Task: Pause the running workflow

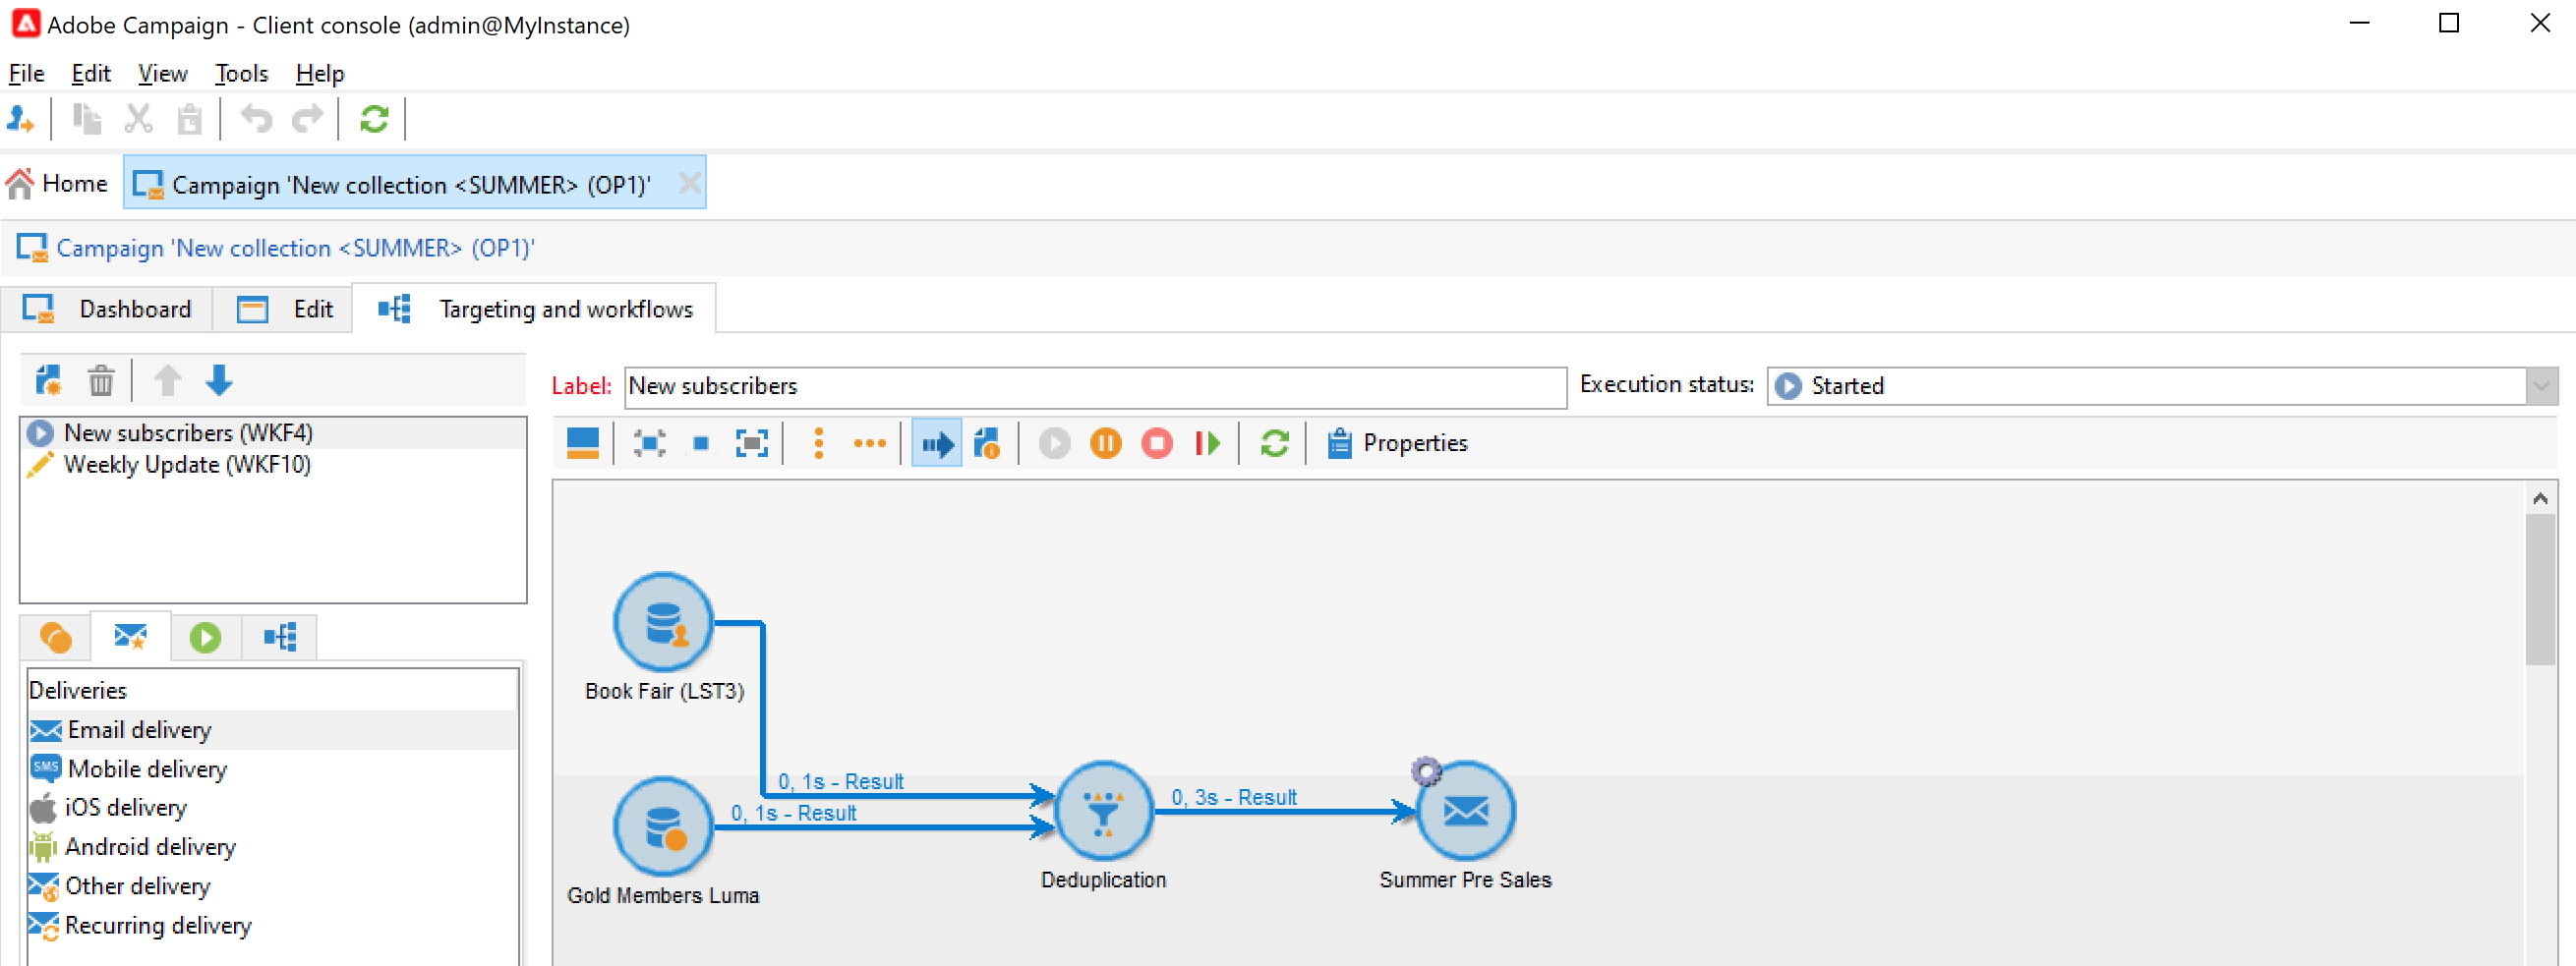Action: pyautogui.click(x=1105, y=443)
